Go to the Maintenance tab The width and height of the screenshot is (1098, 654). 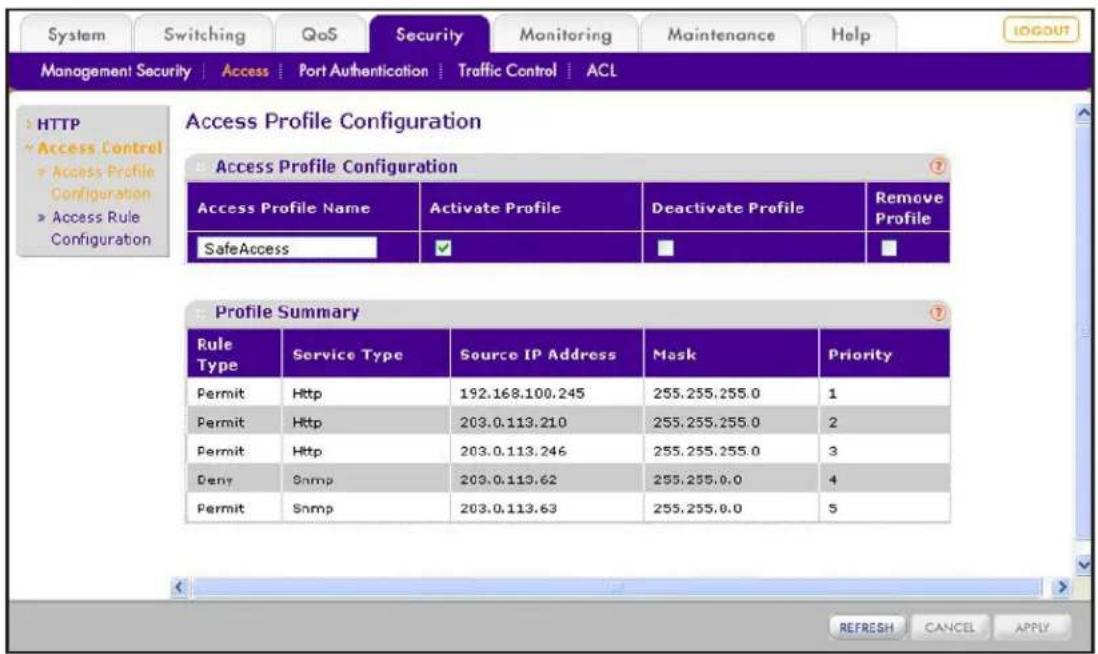coord(721,34)
